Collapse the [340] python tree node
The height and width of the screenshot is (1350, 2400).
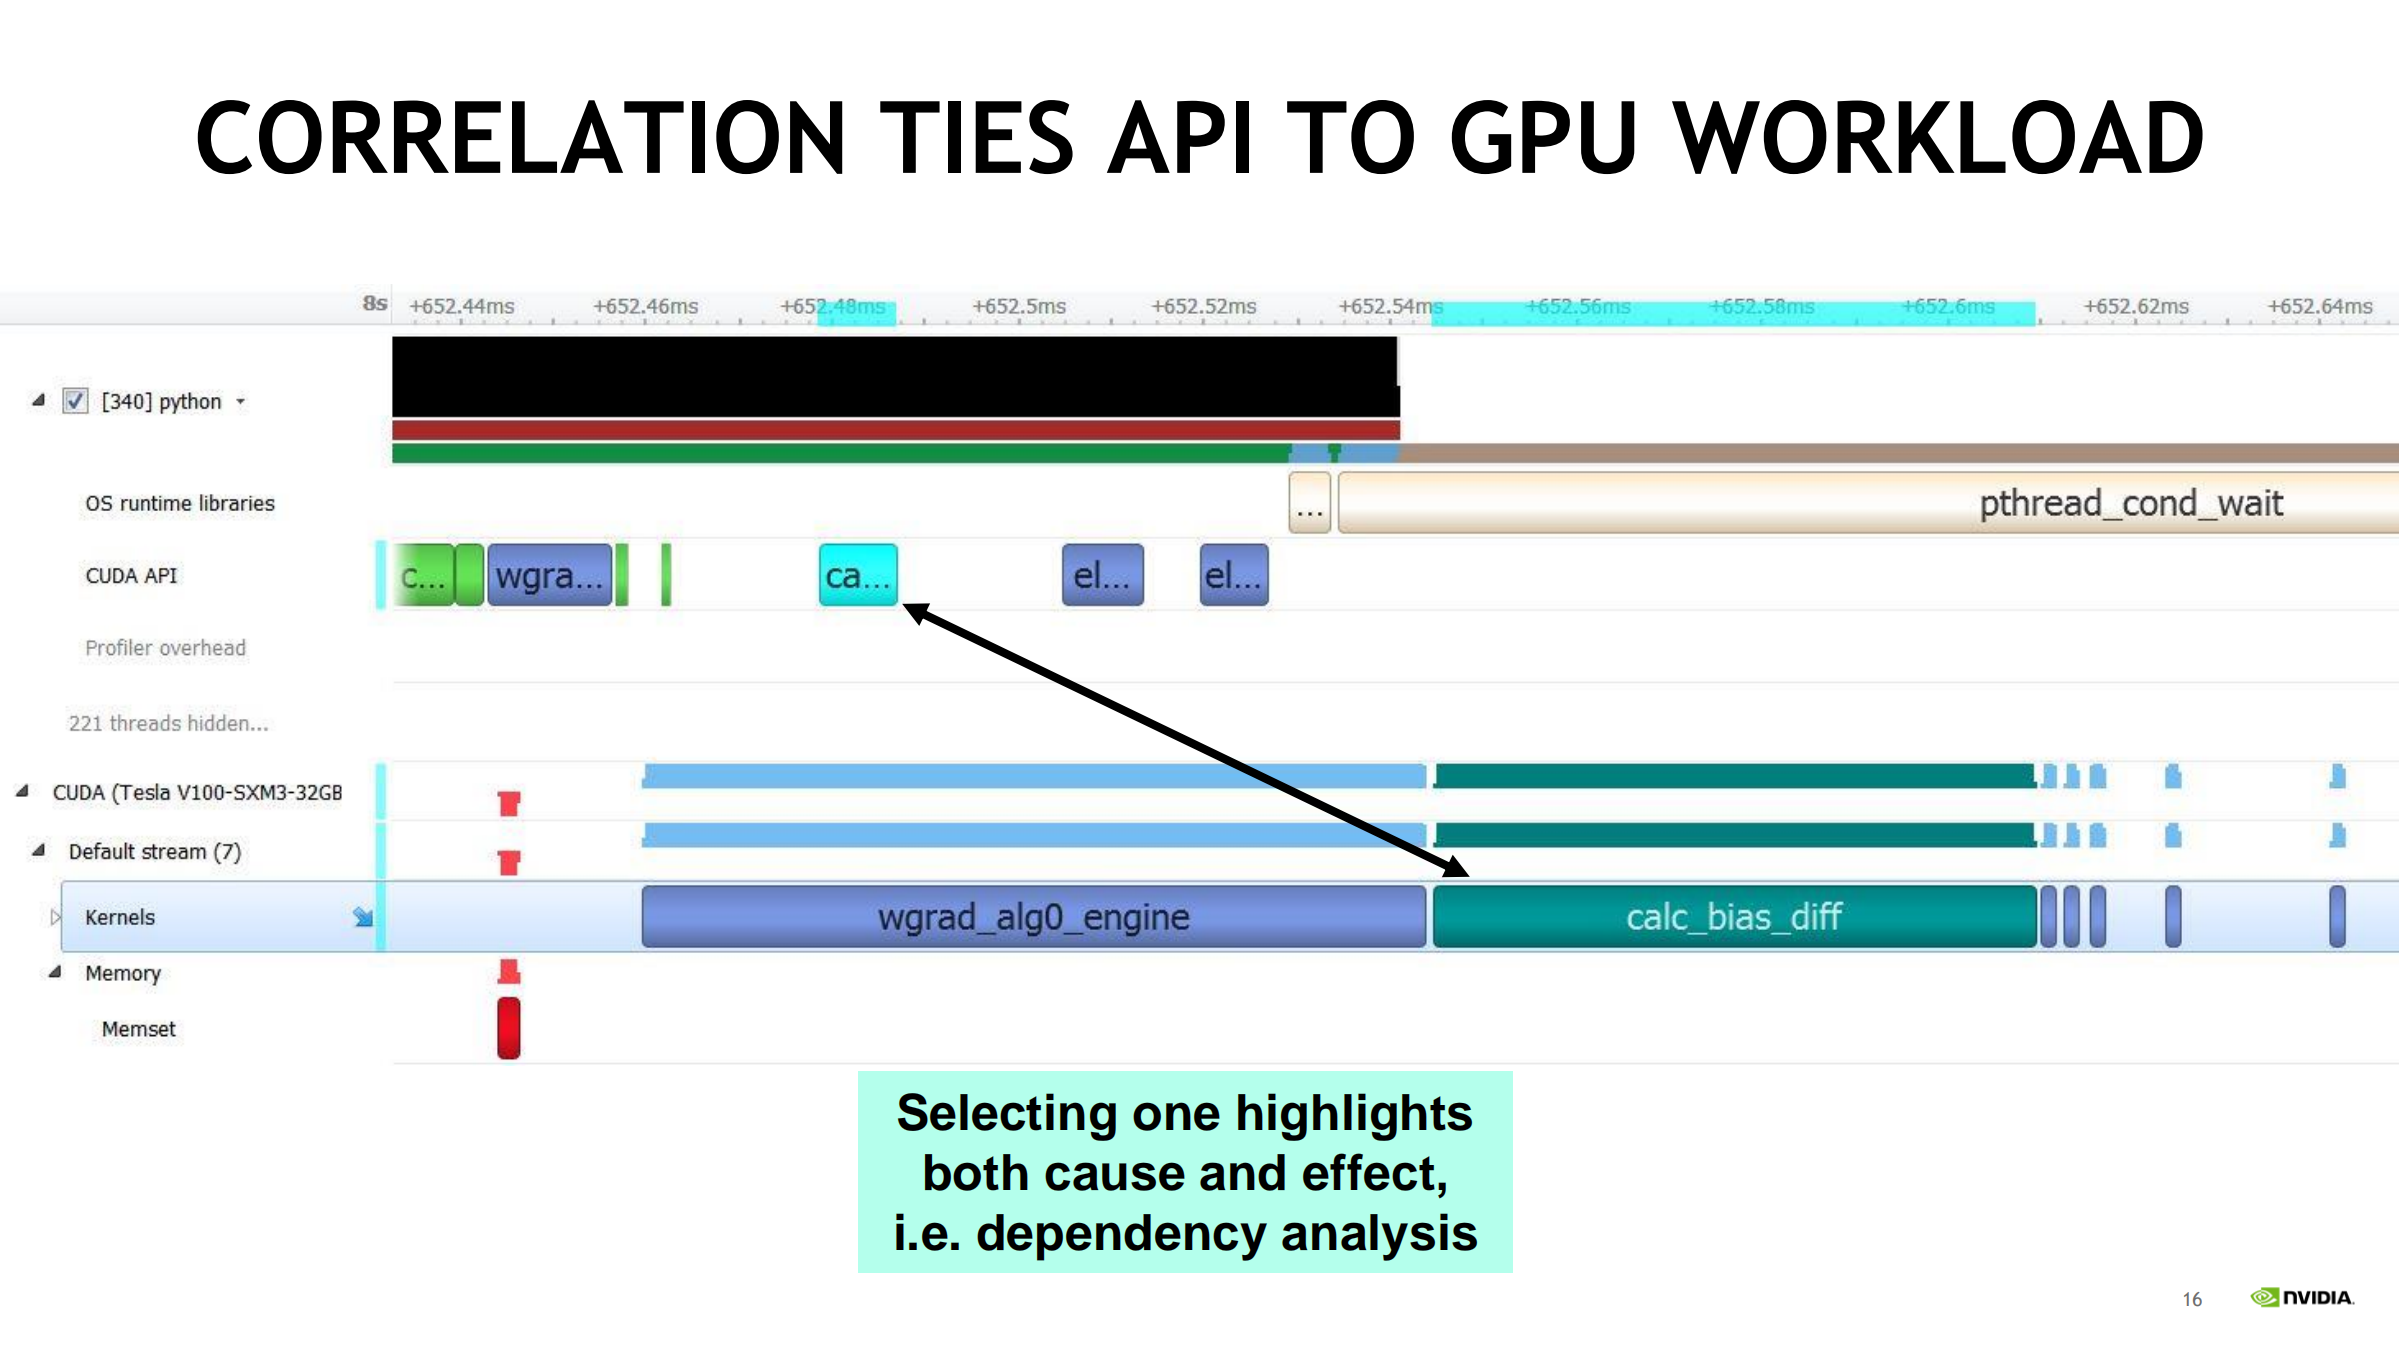tap(38, 400)
